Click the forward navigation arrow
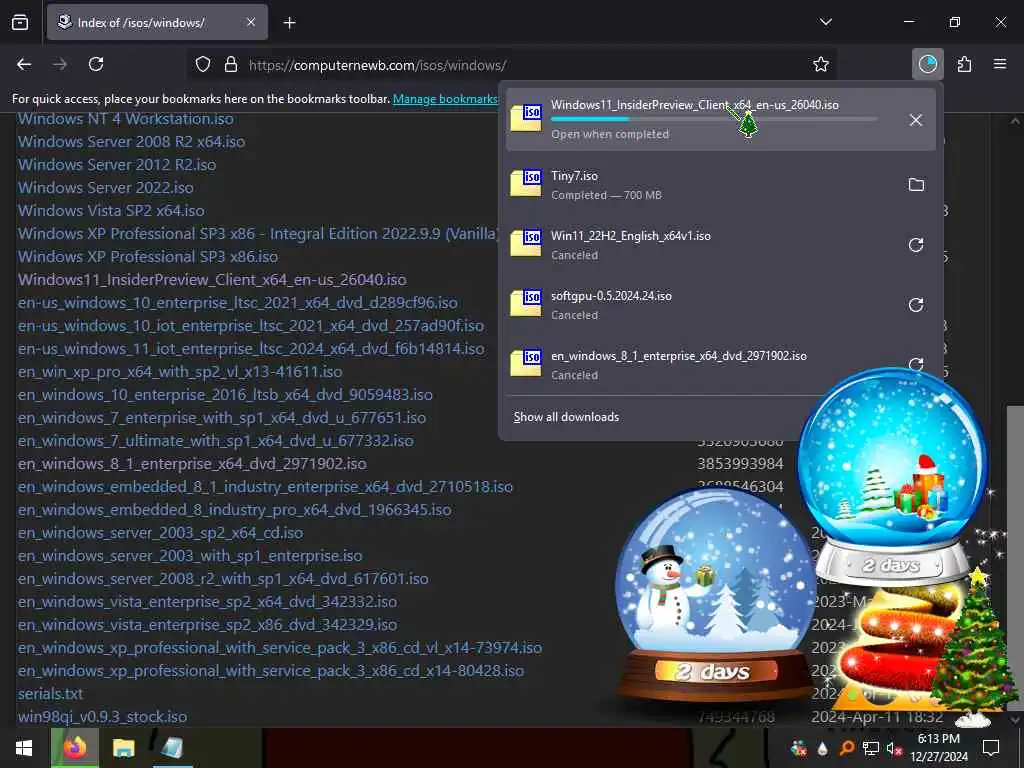This screenshot has height=768, width=1024. point(60,64)
